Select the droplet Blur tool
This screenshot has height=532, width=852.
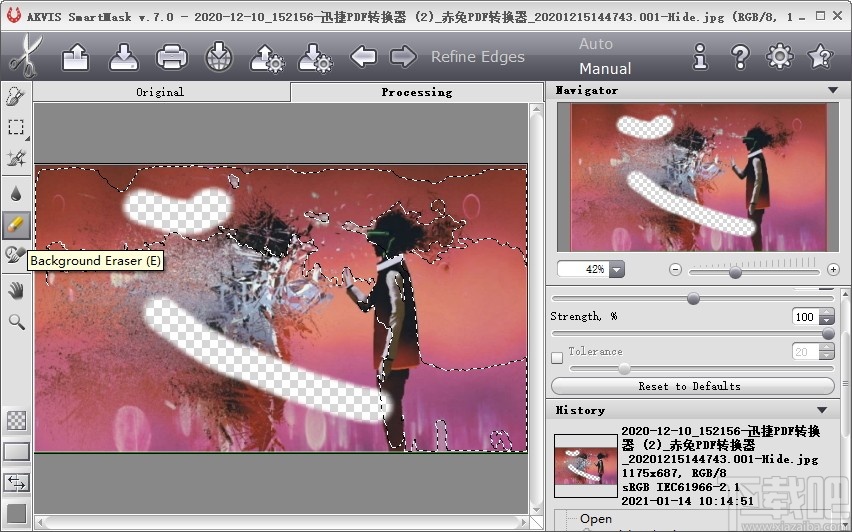click(16, 193)
